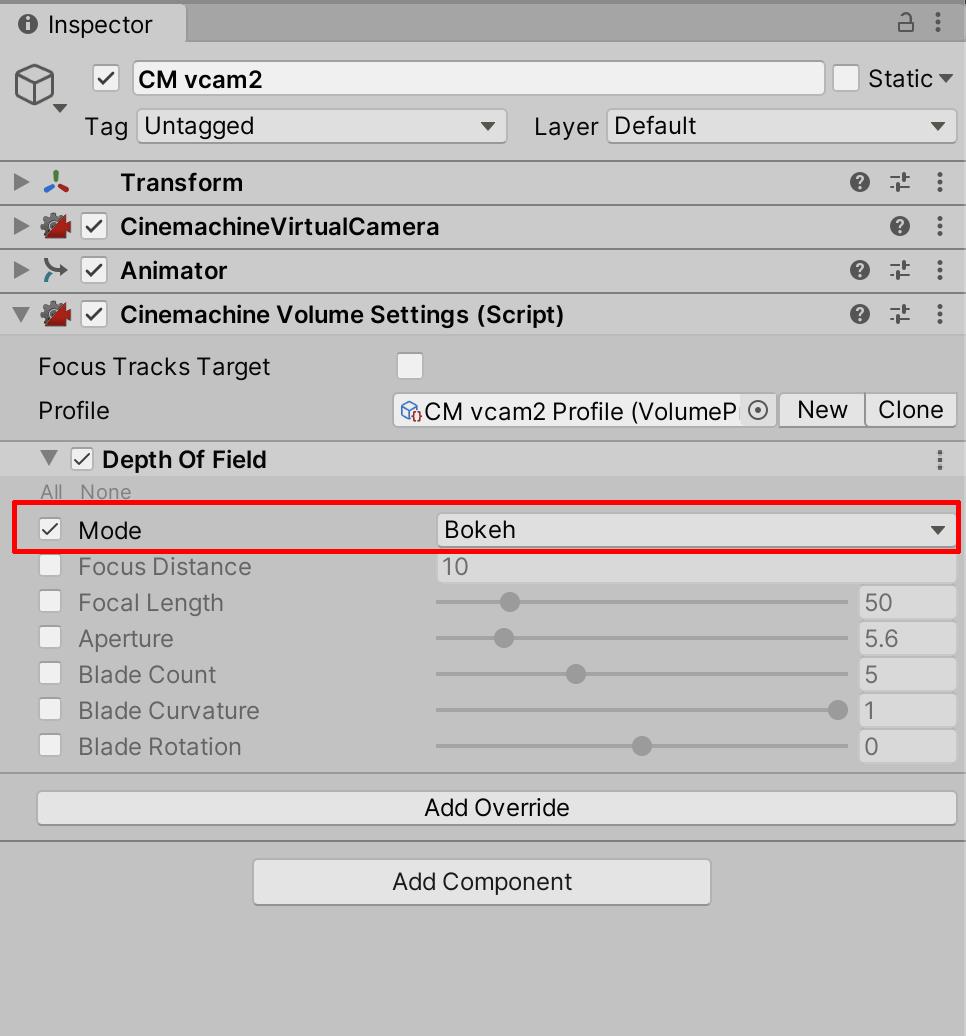Click the Inspector lock icon

pyautogui.click(x=905, y=23)
